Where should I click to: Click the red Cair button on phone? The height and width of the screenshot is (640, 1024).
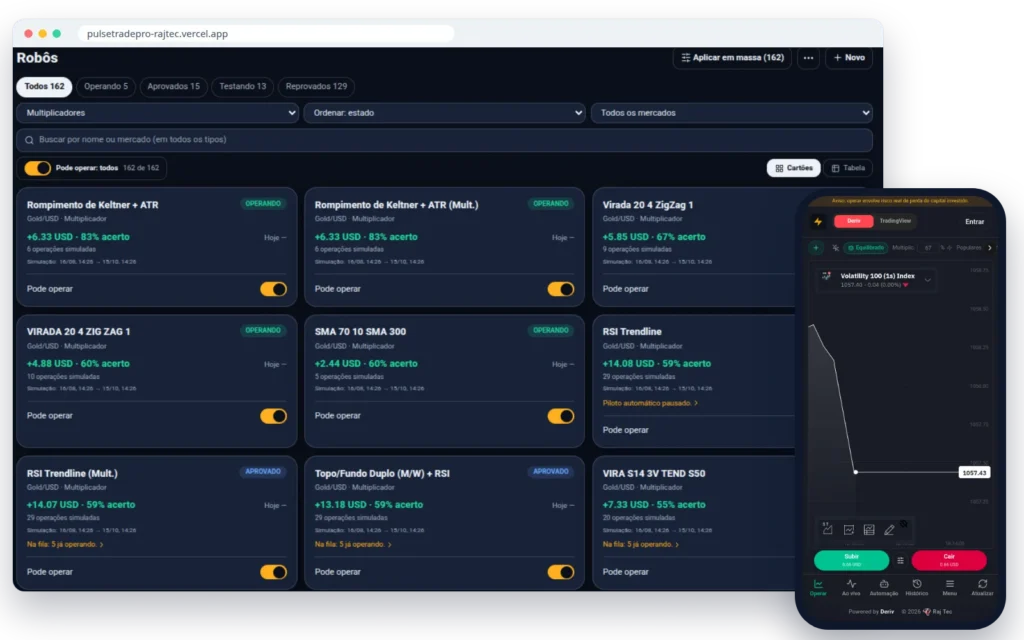click(949, 560)
